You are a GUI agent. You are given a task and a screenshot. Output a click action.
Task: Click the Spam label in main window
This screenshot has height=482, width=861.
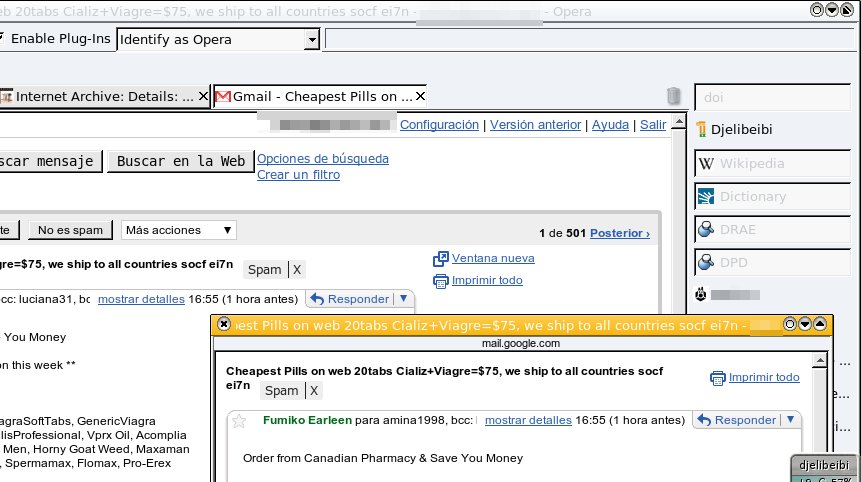264,270
